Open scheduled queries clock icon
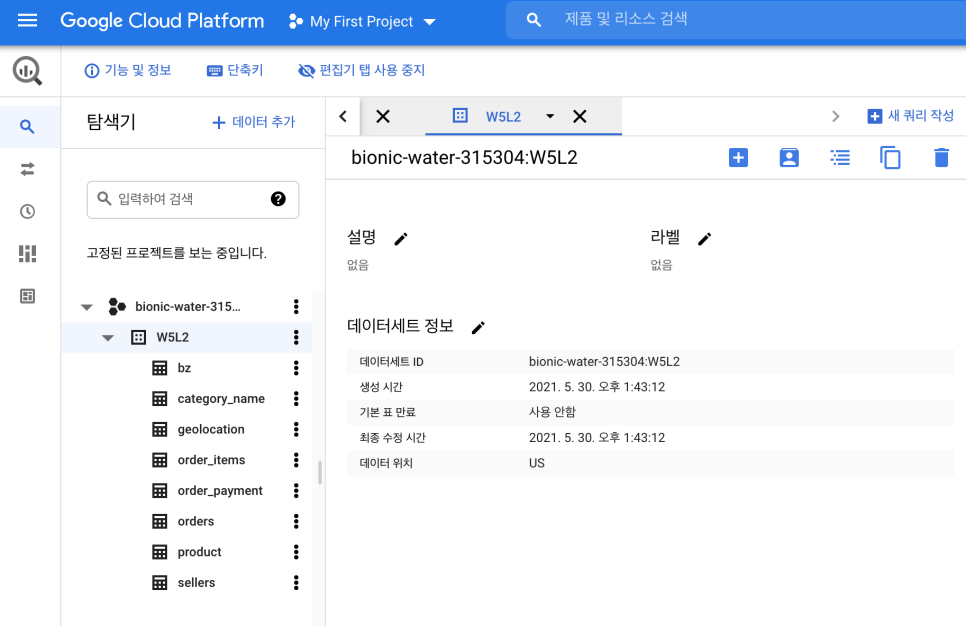The height and width of the screenshot is (626, 966). click(x=27, y=211)
